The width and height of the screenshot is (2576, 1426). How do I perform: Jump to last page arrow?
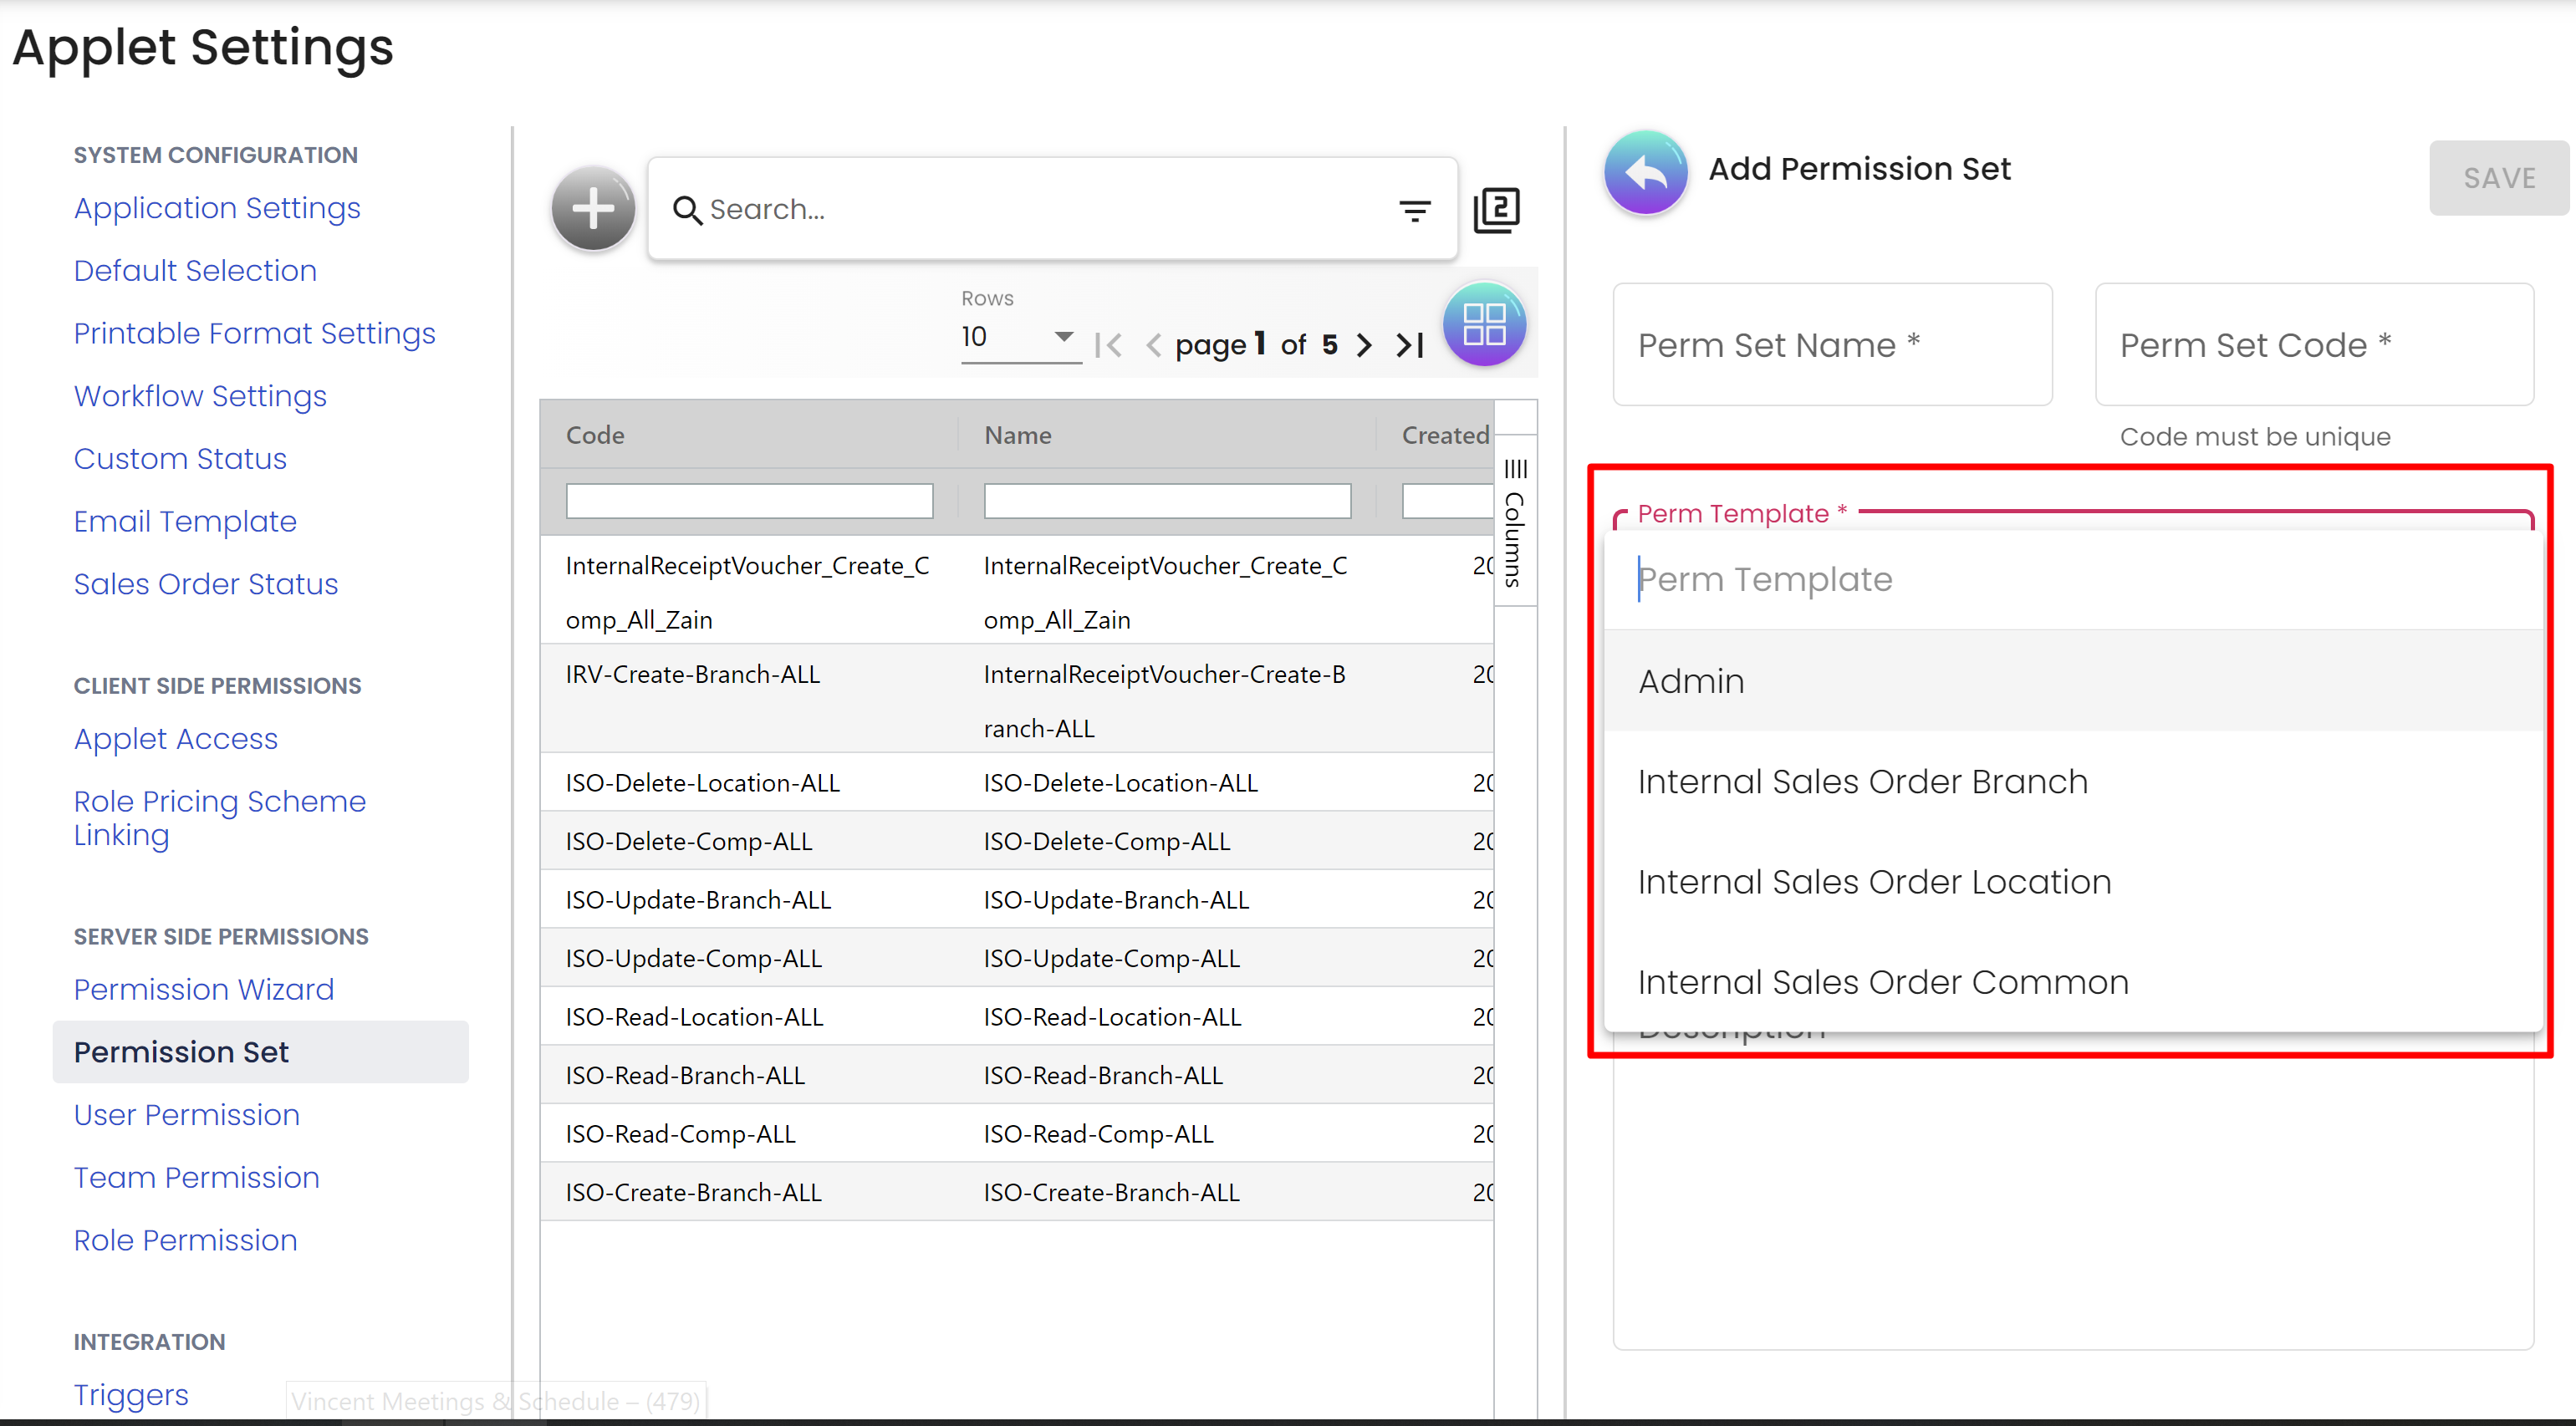1410,345
